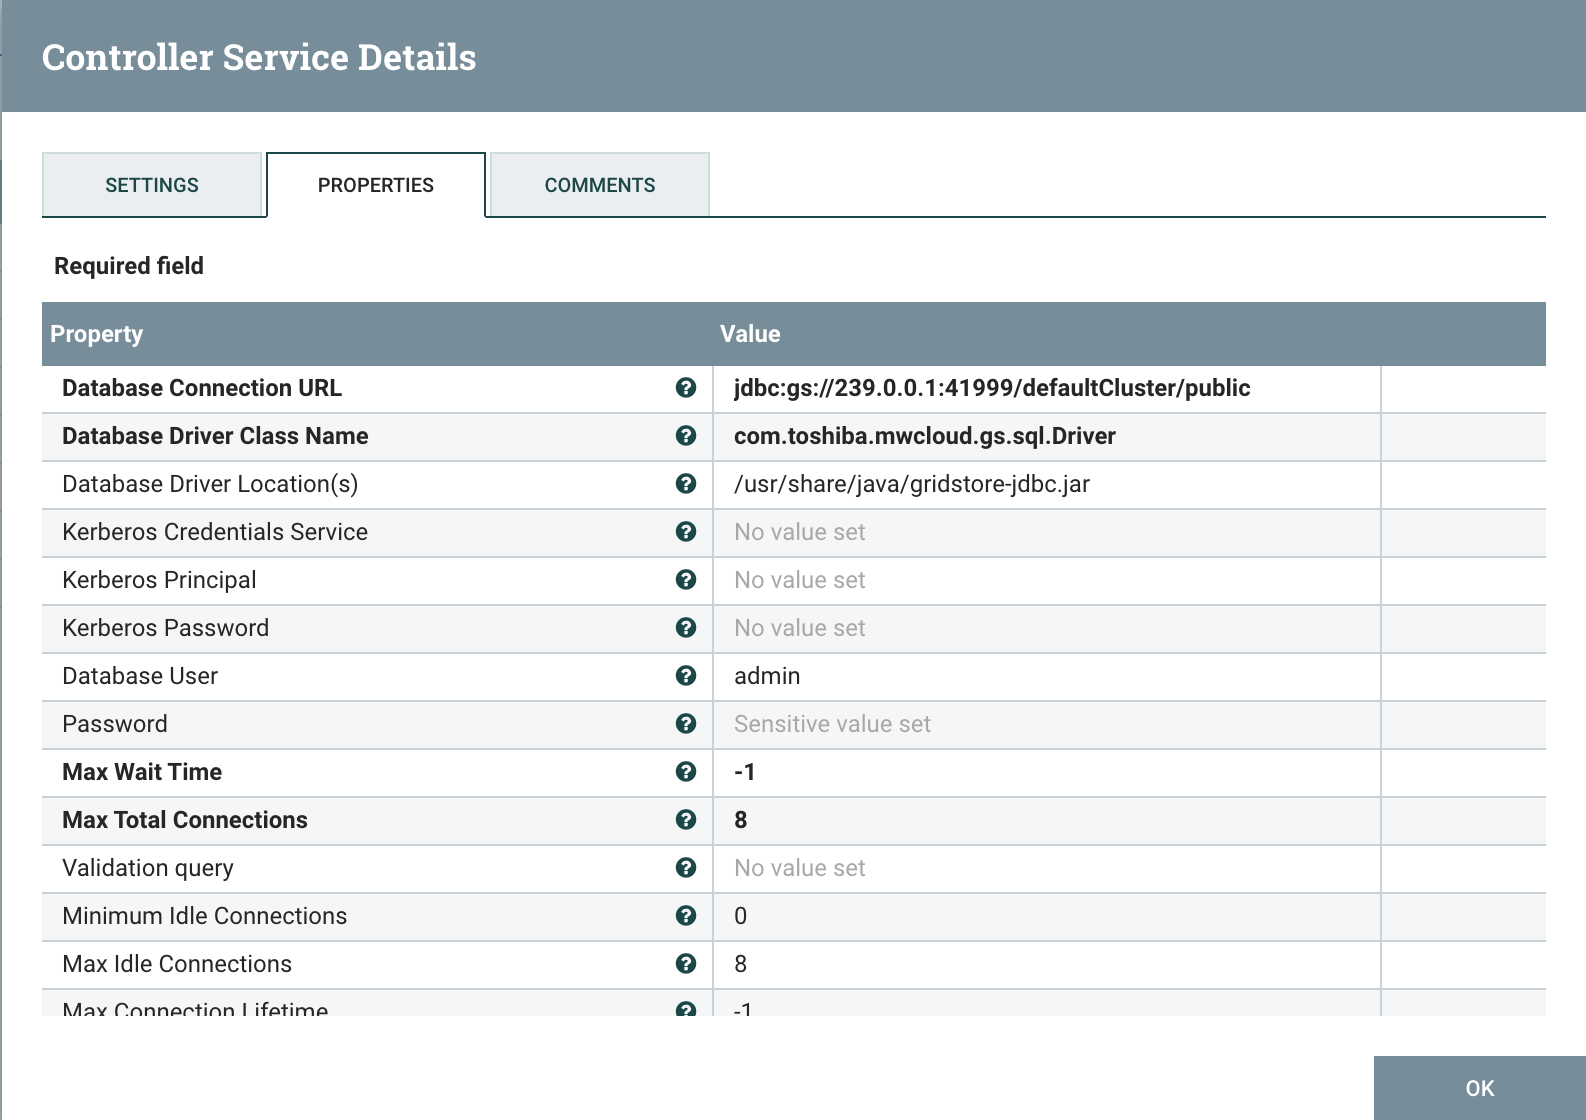This screenshot has width=1586, height=1120.
Task: Click the Max Idle Connections label
Action: 177,964
